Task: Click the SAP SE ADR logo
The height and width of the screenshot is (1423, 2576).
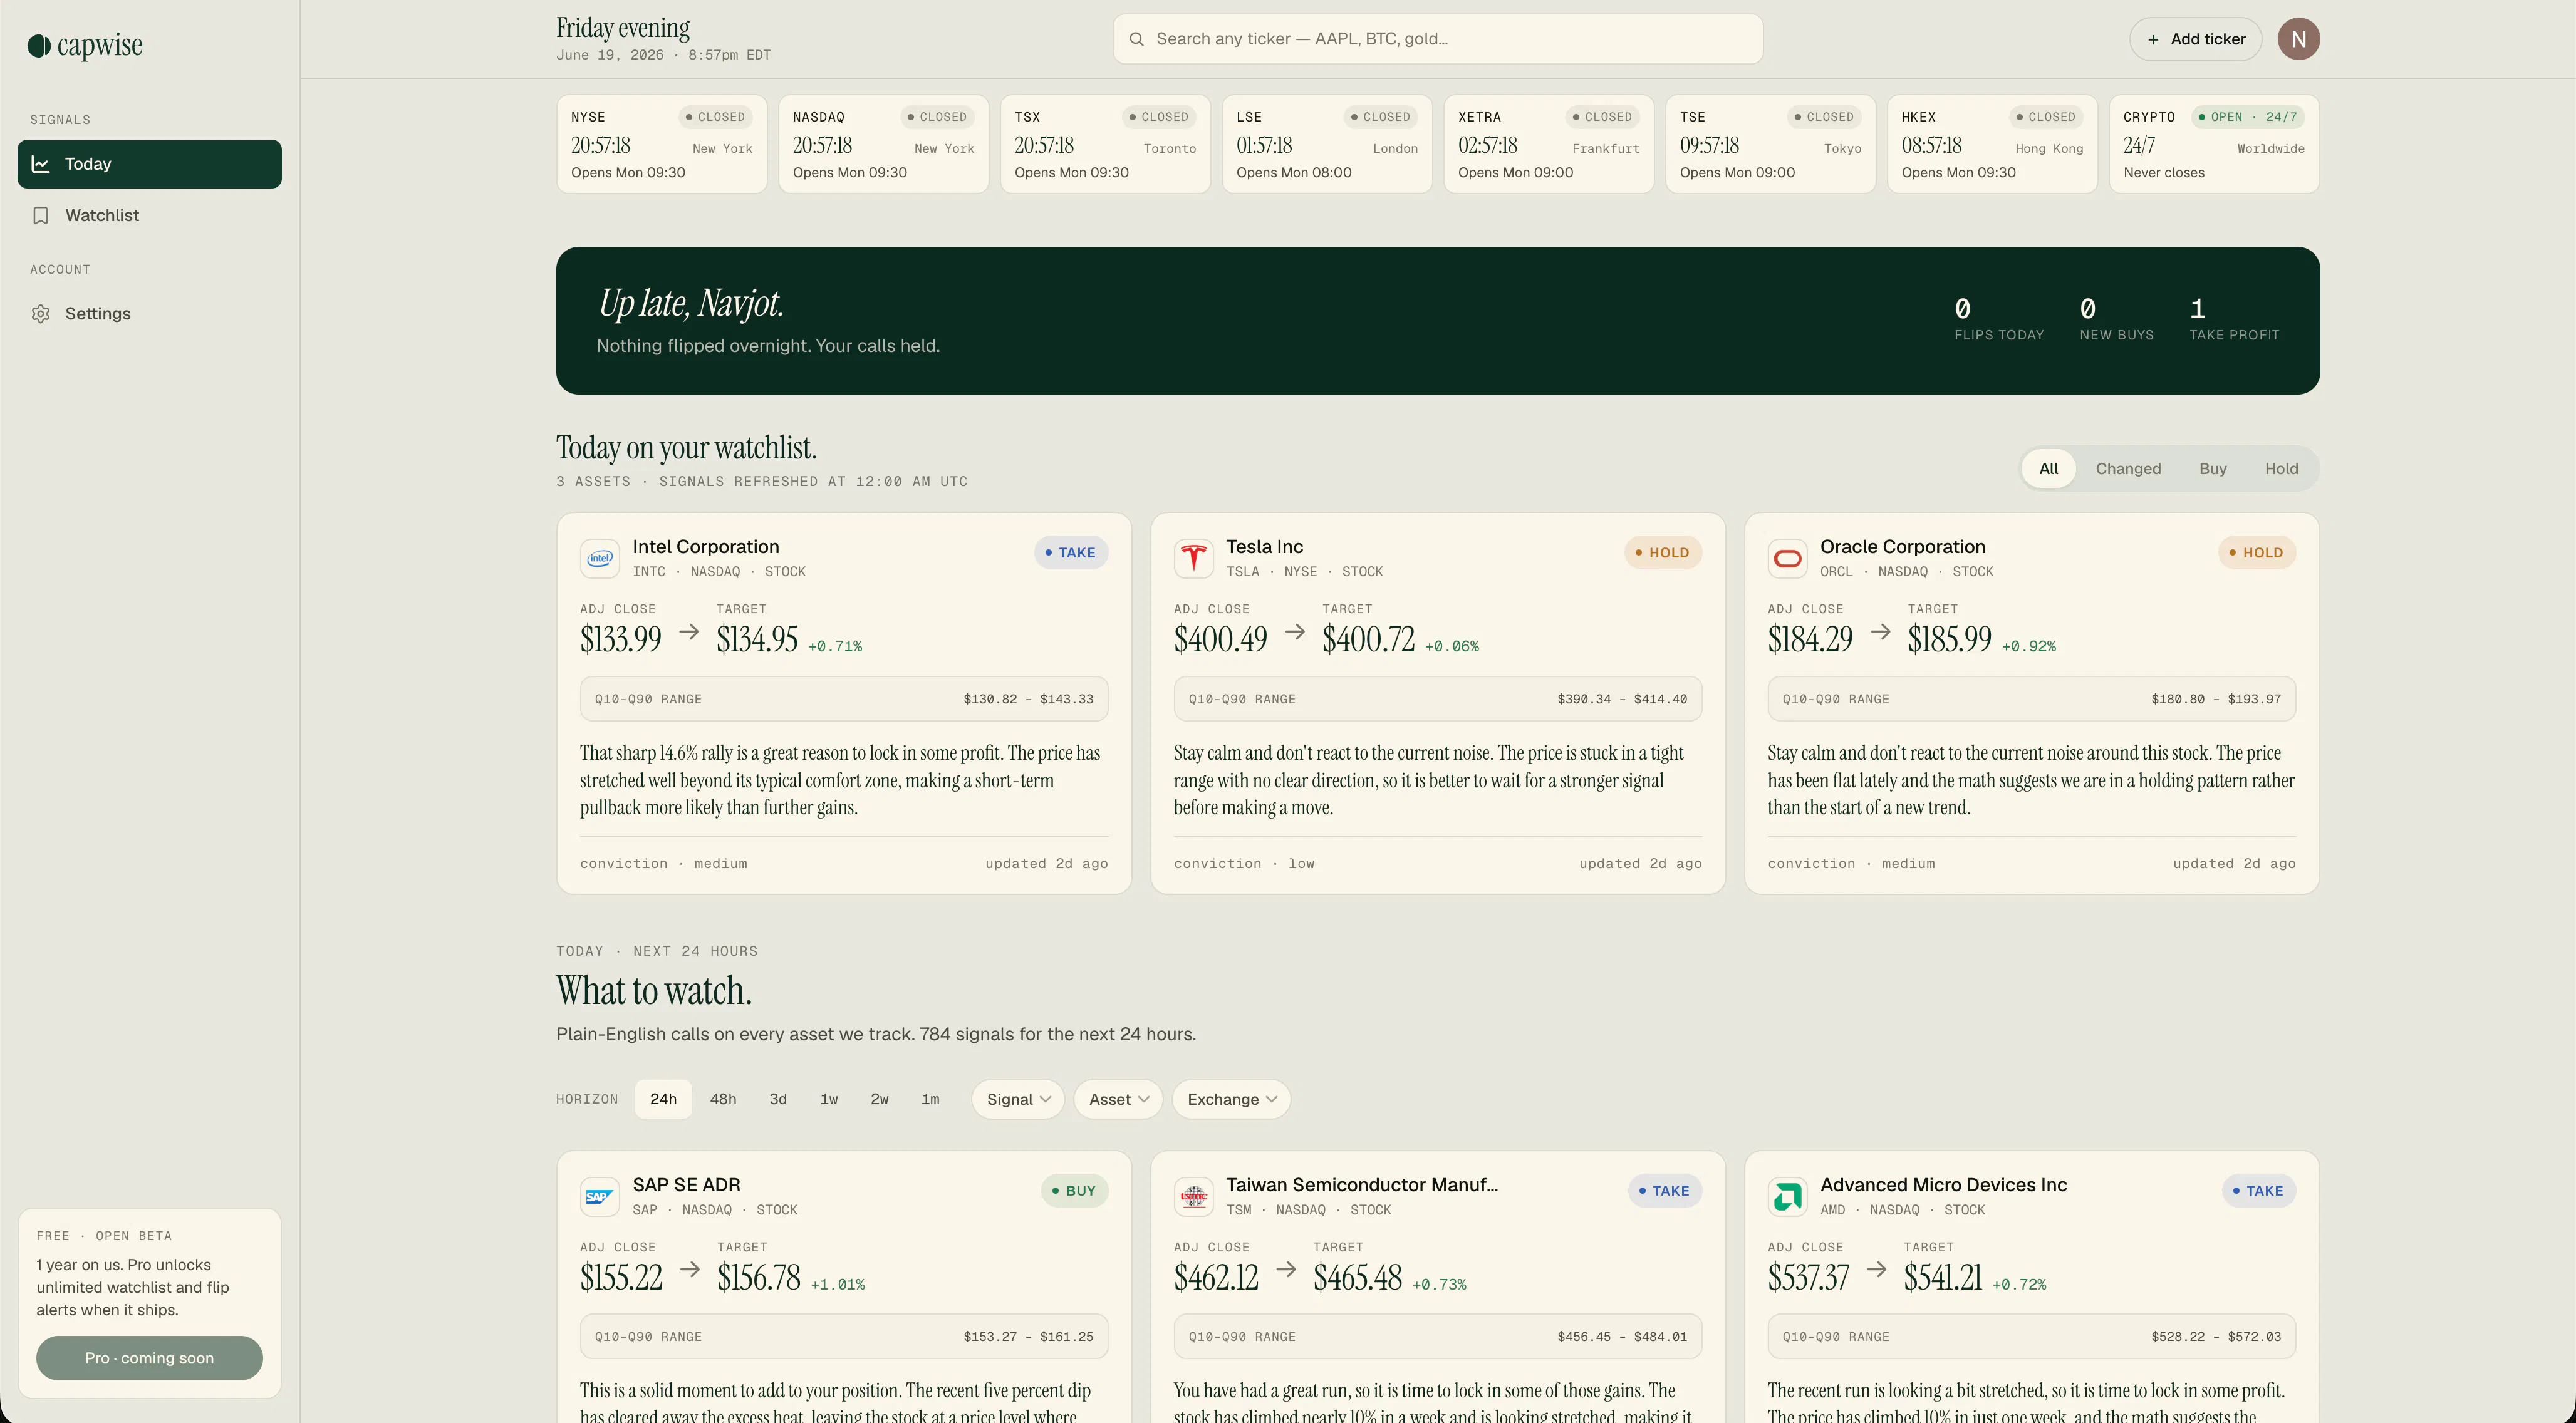Action: 600,1196
